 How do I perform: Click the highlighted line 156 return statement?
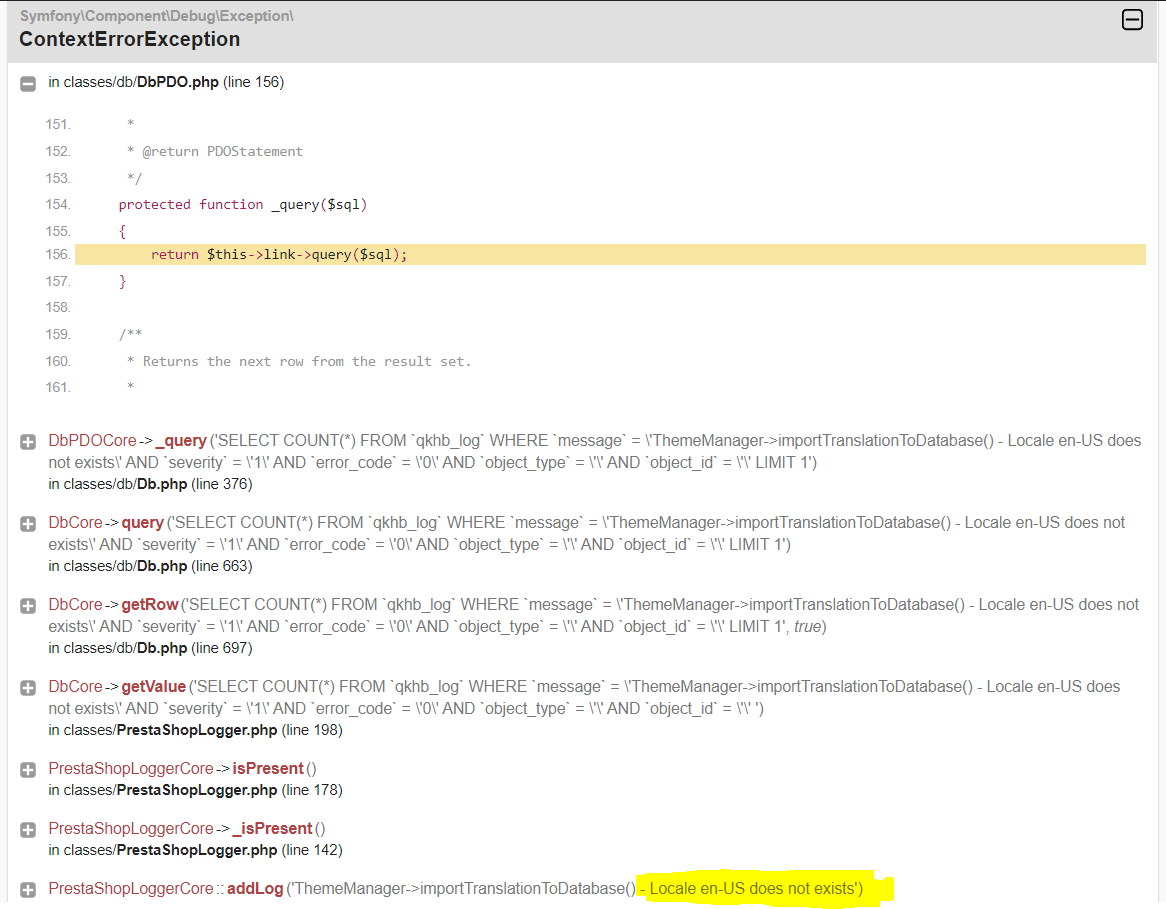pos(610,254)
